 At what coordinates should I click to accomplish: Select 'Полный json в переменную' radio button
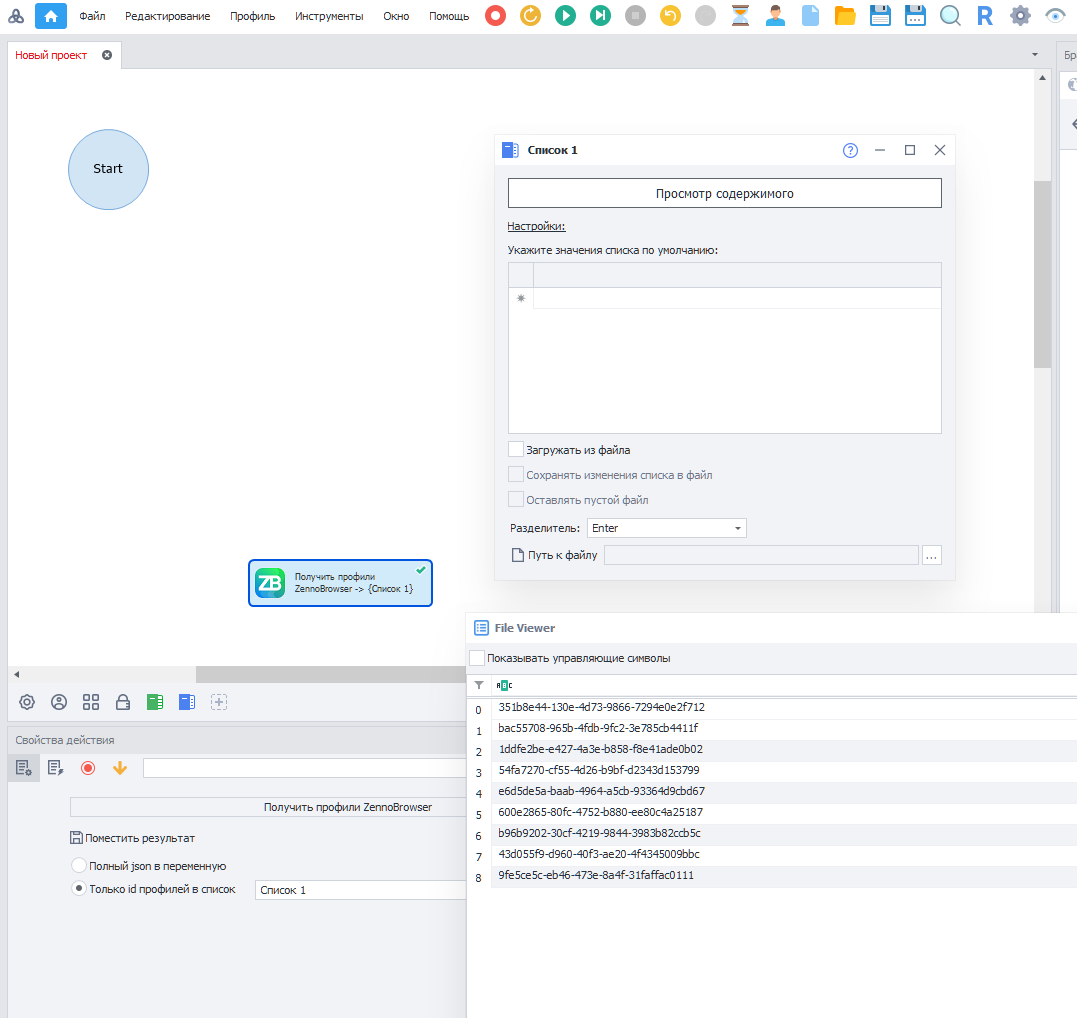coord(79,866)
